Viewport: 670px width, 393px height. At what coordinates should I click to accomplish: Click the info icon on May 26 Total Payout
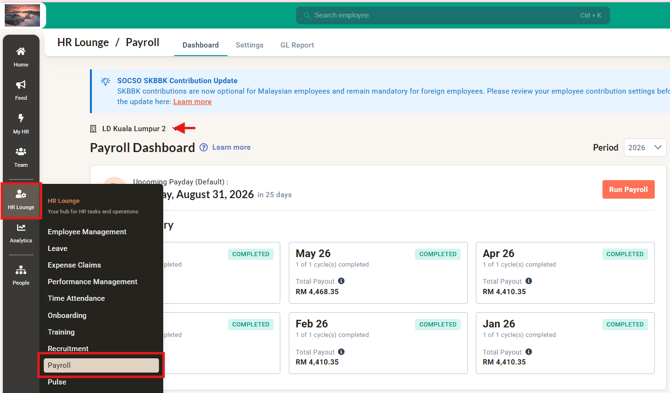pos(341,281)
